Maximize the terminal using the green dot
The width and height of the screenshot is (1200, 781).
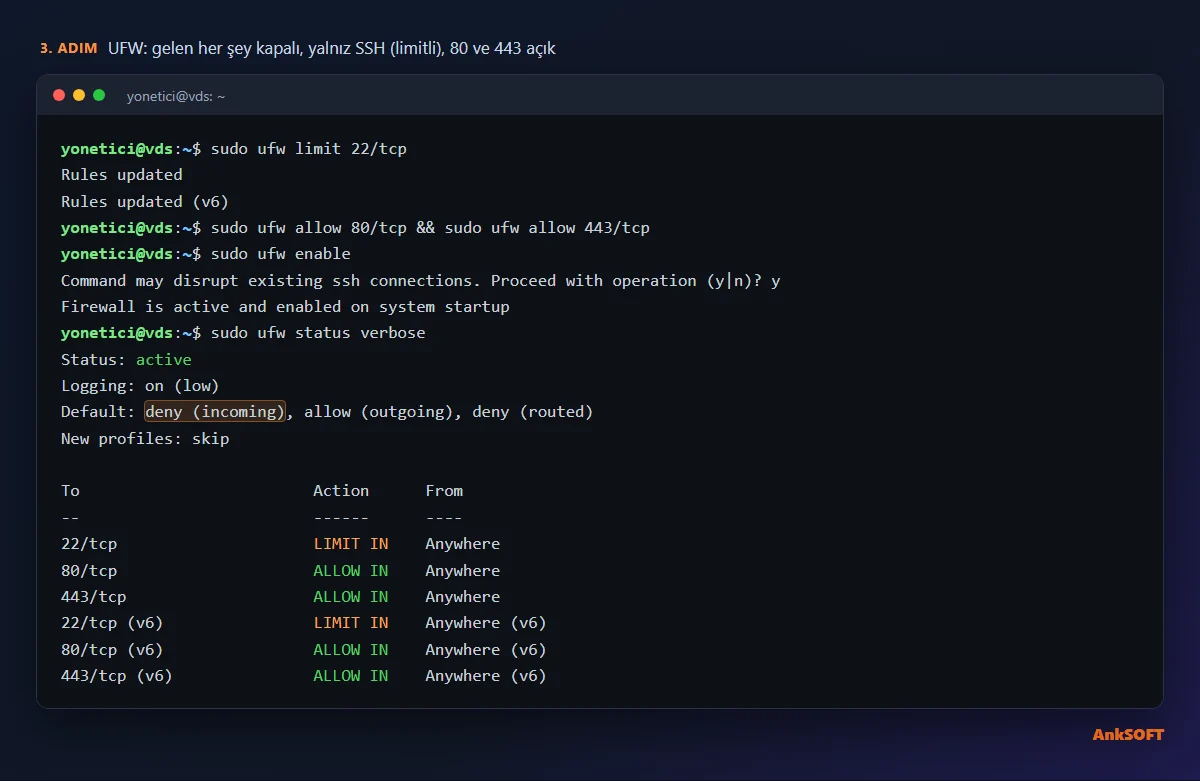point(99,95)
